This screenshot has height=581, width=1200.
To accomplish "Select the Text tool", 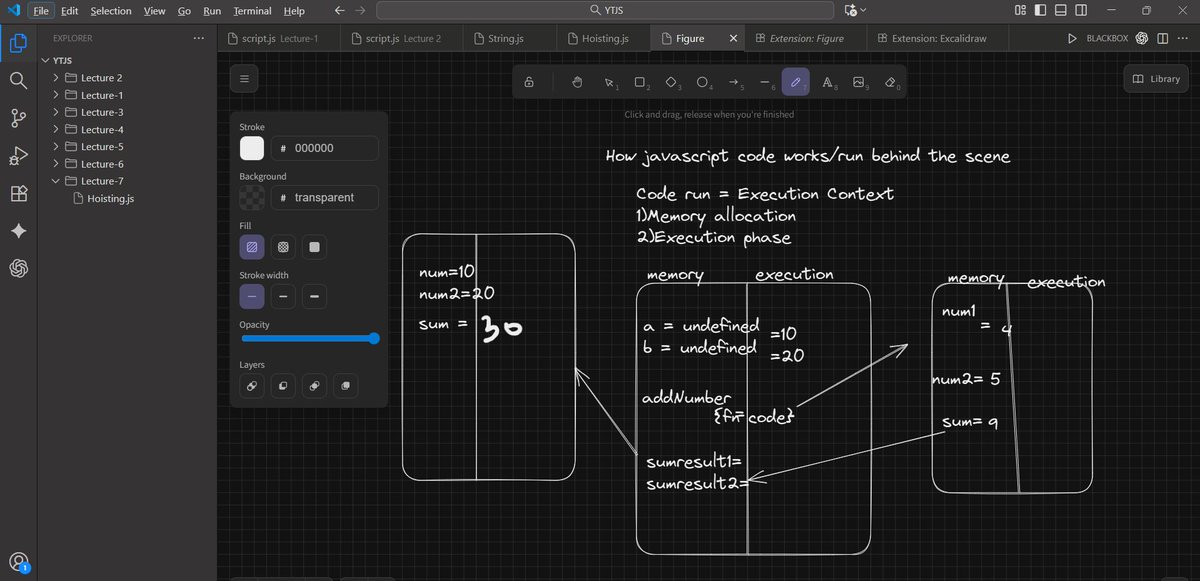I will tap(827, 83).
